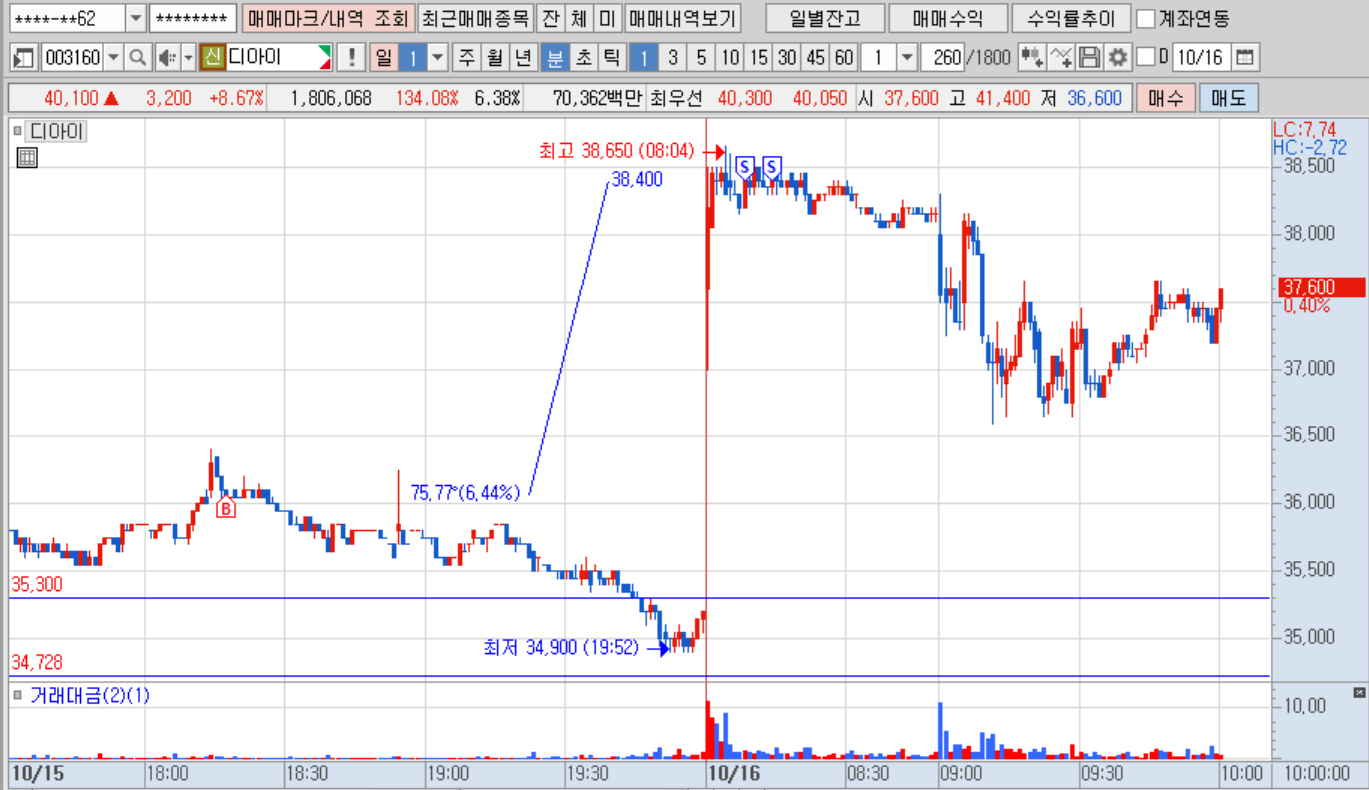
Task: Select the 미 tab
Action: [607, 18]
